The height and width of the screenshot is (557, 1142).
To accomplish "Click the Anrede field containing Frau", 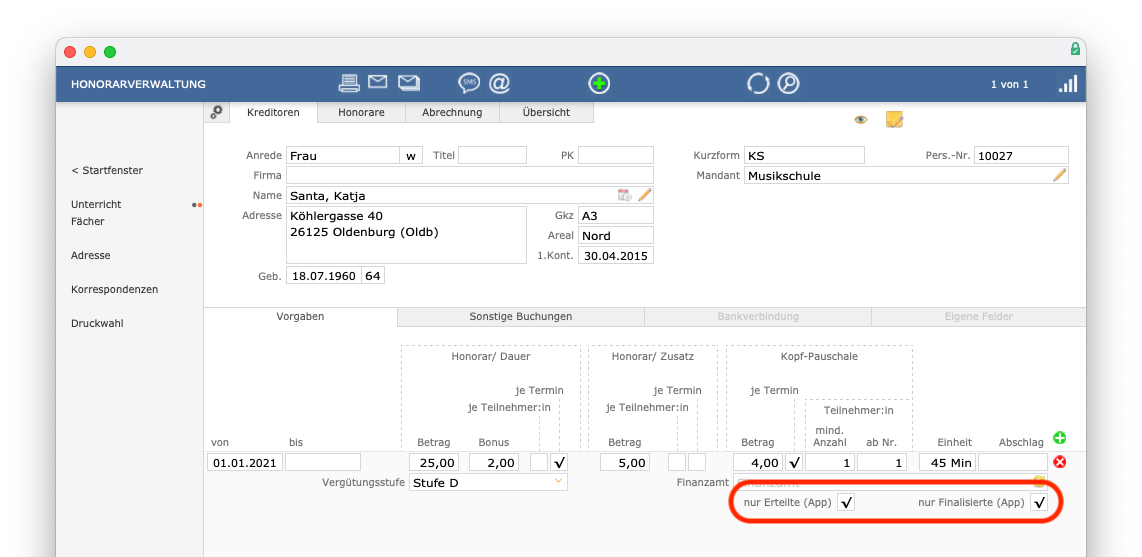I will (x=342, y=155).
